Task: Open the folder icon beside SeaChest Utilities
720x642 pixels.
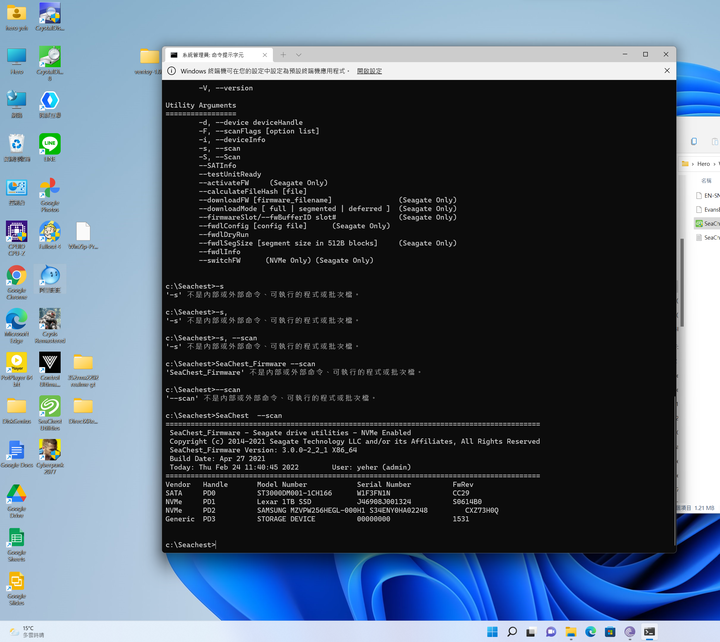Action: (83, 410)
